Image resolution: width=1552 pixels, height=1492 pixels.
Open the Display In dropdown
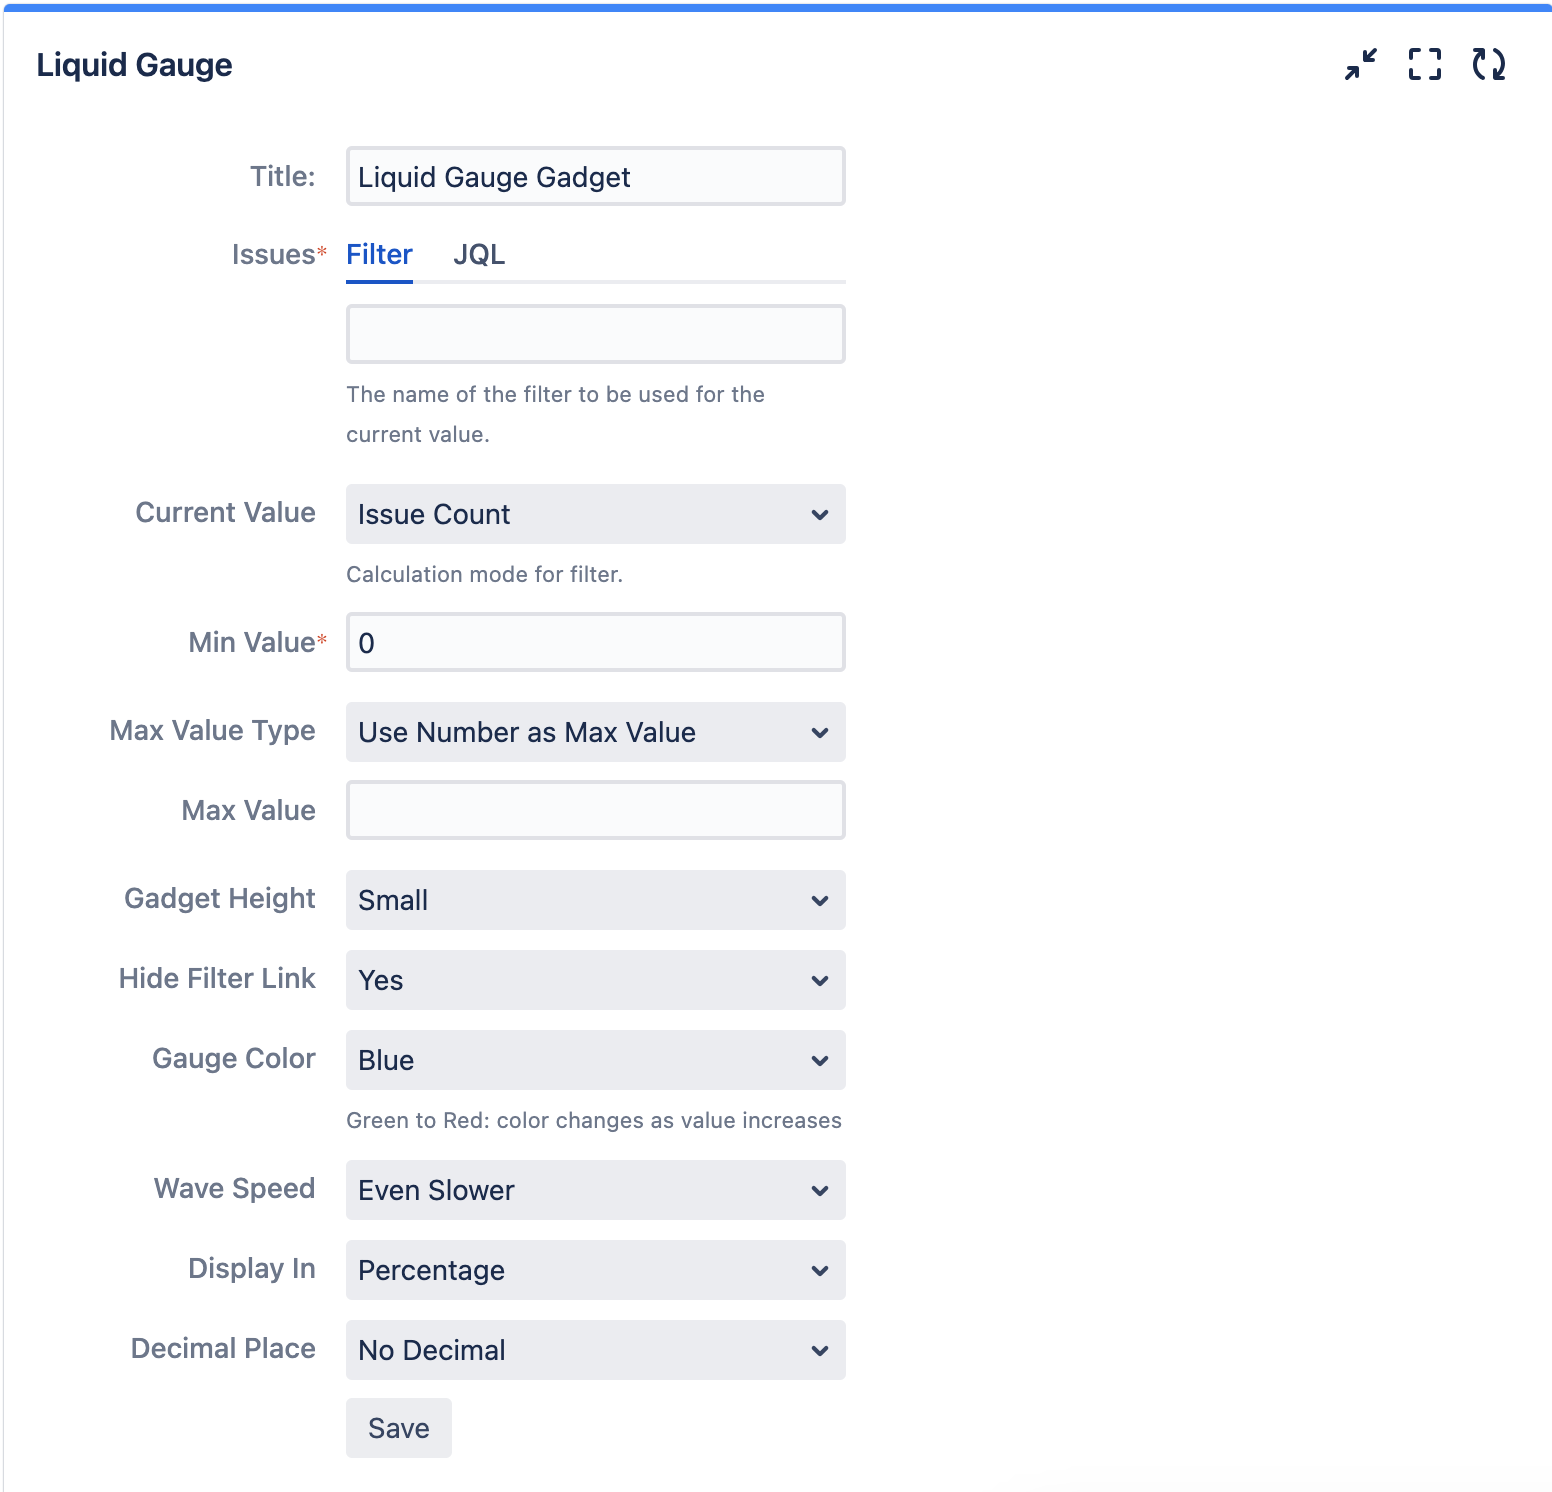click(x=595, y=1270)
